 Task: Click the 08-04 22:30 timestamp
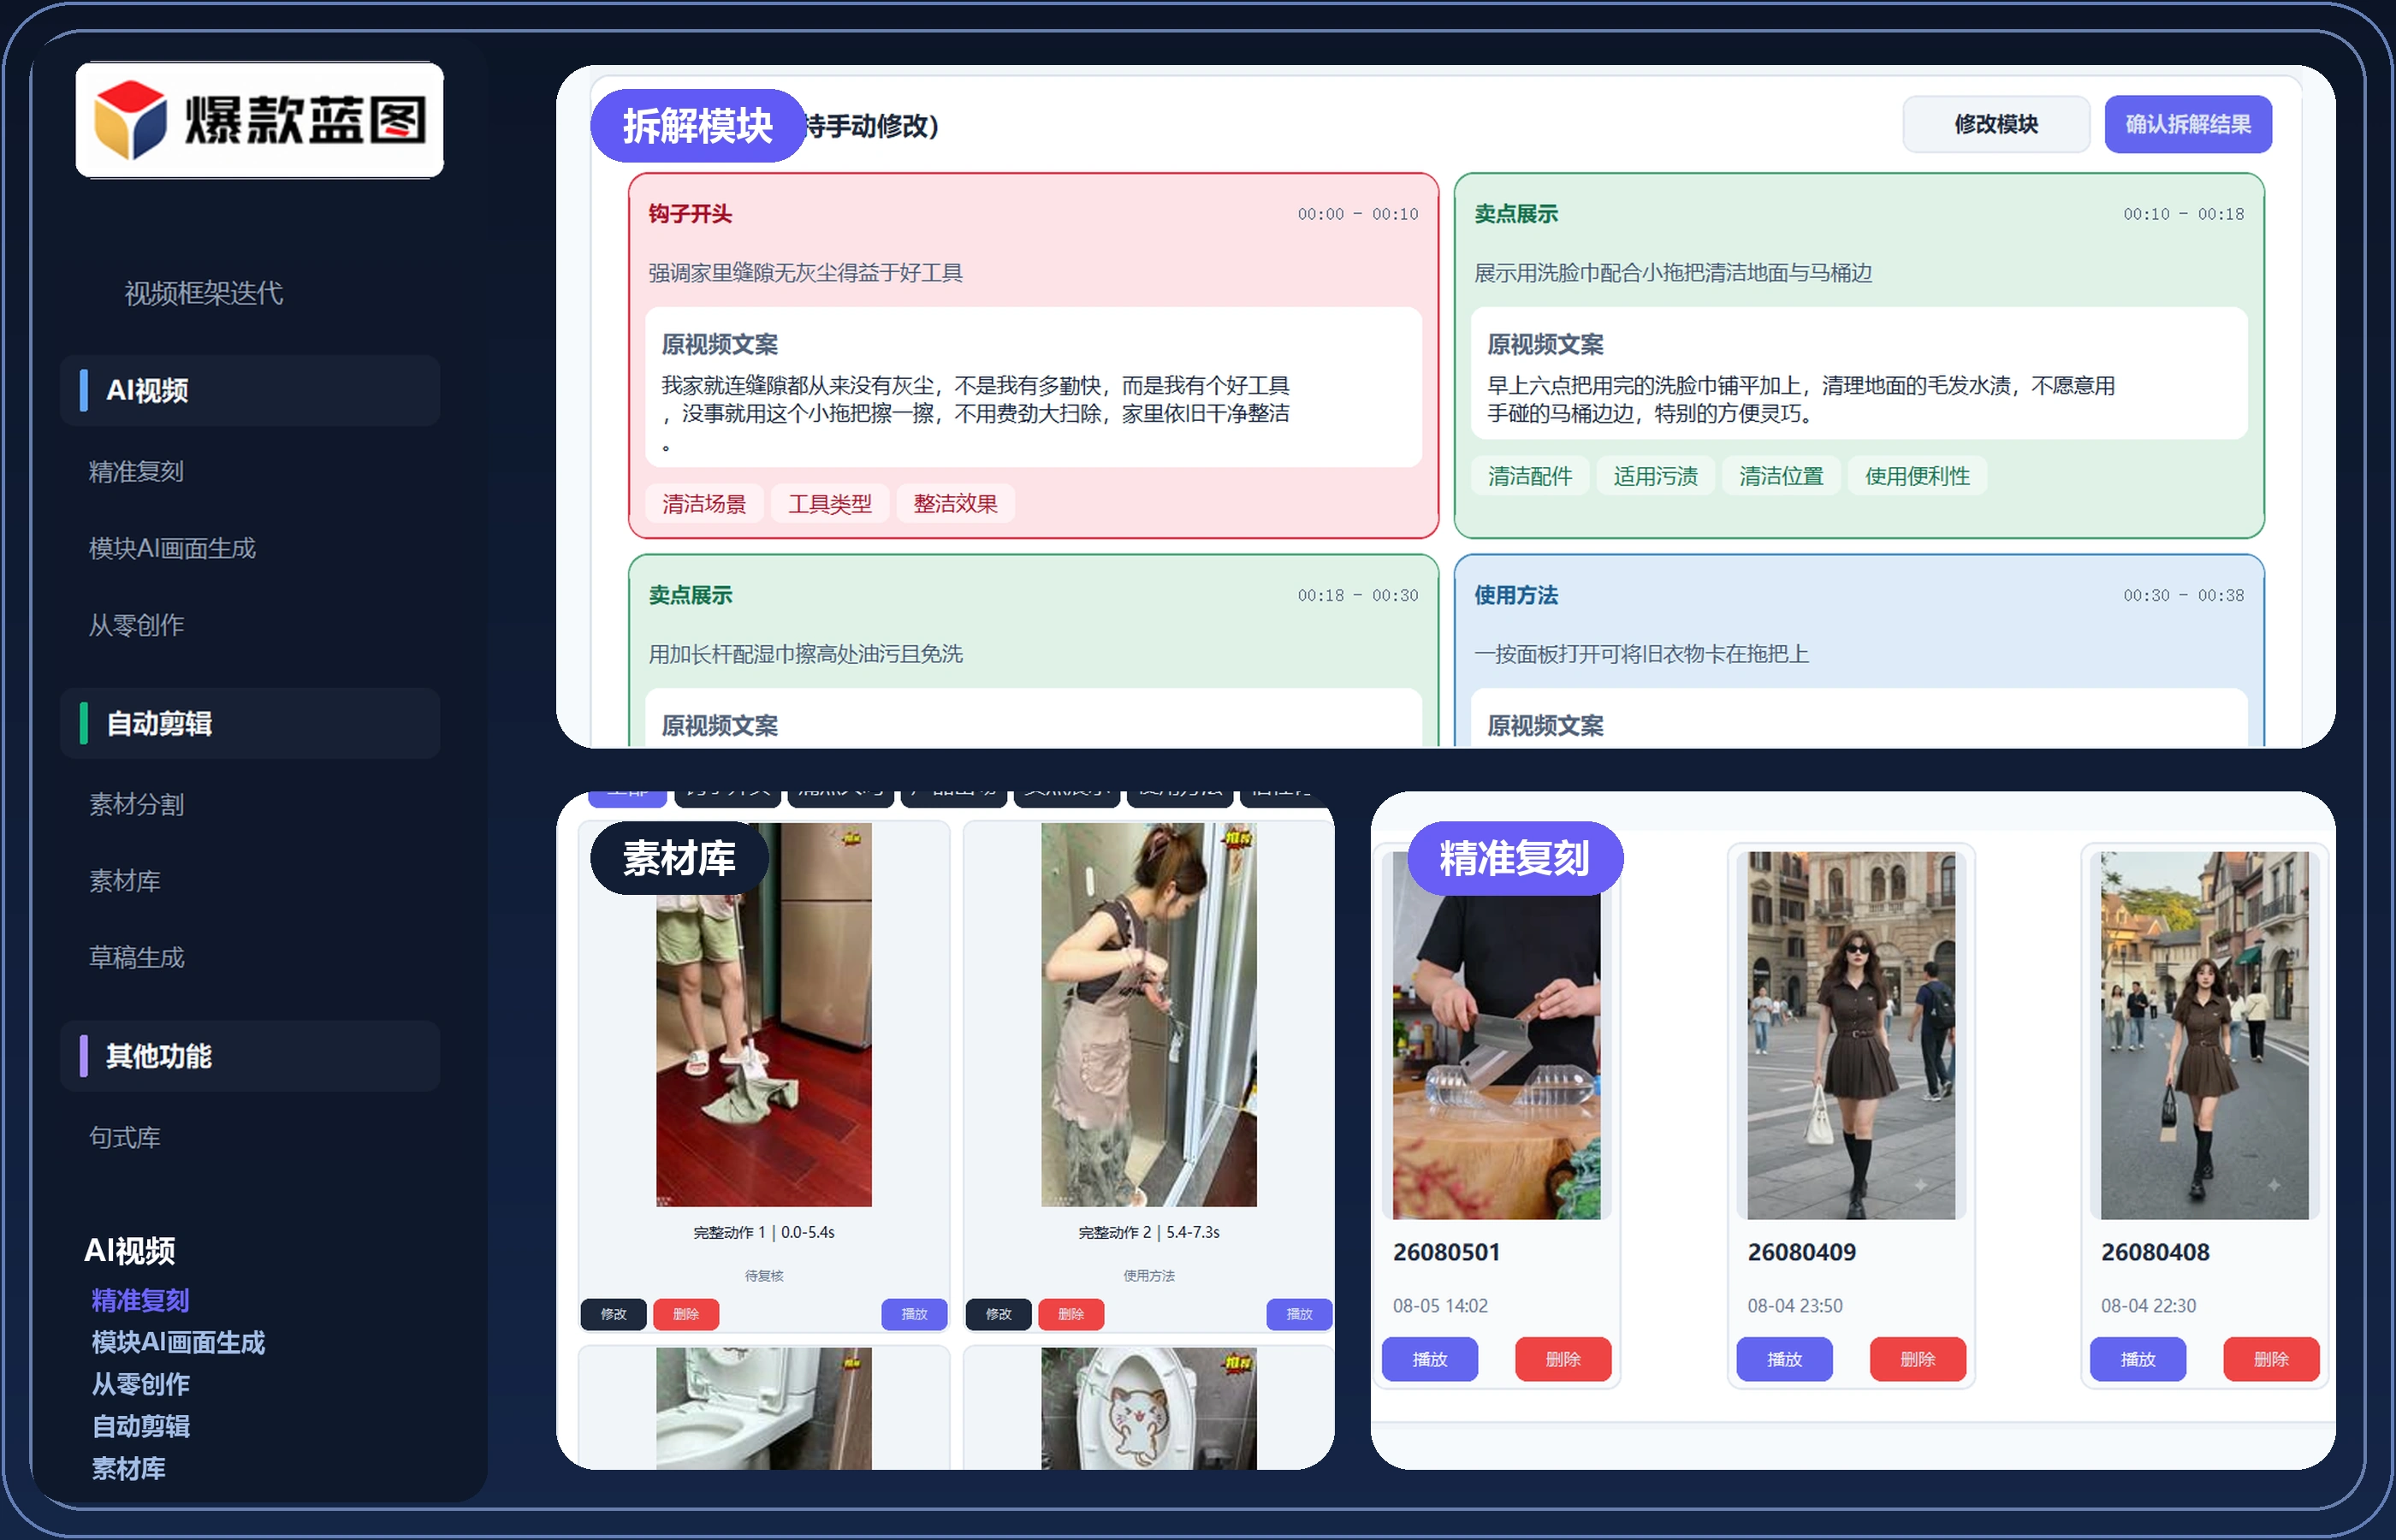(2149, 1306)
